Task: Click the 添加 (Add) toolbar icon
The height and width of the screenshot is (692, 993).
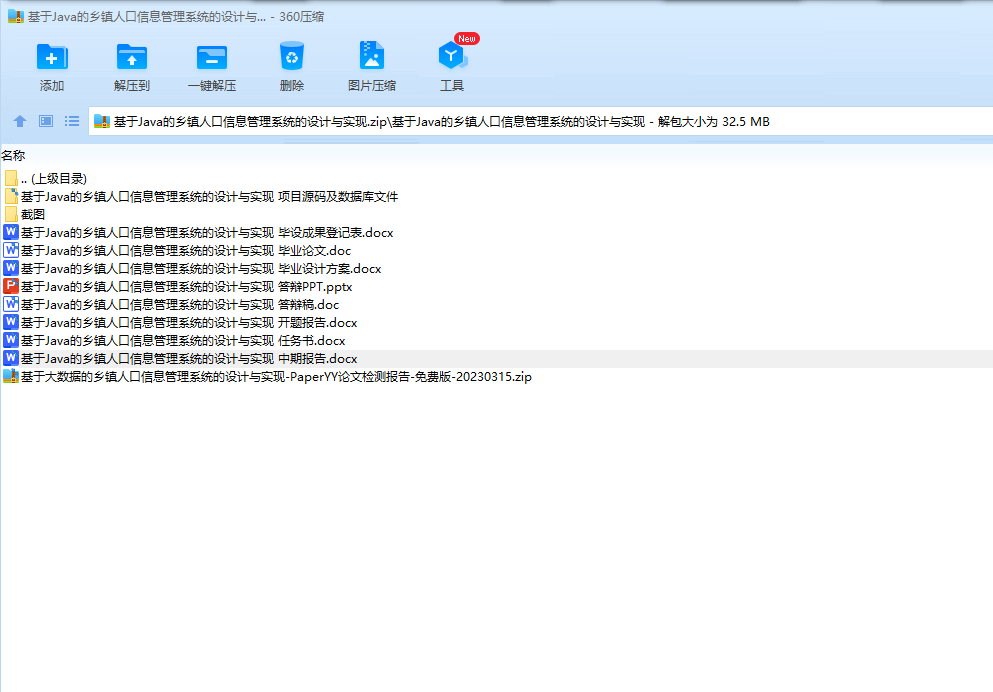Action: [52, 57]
